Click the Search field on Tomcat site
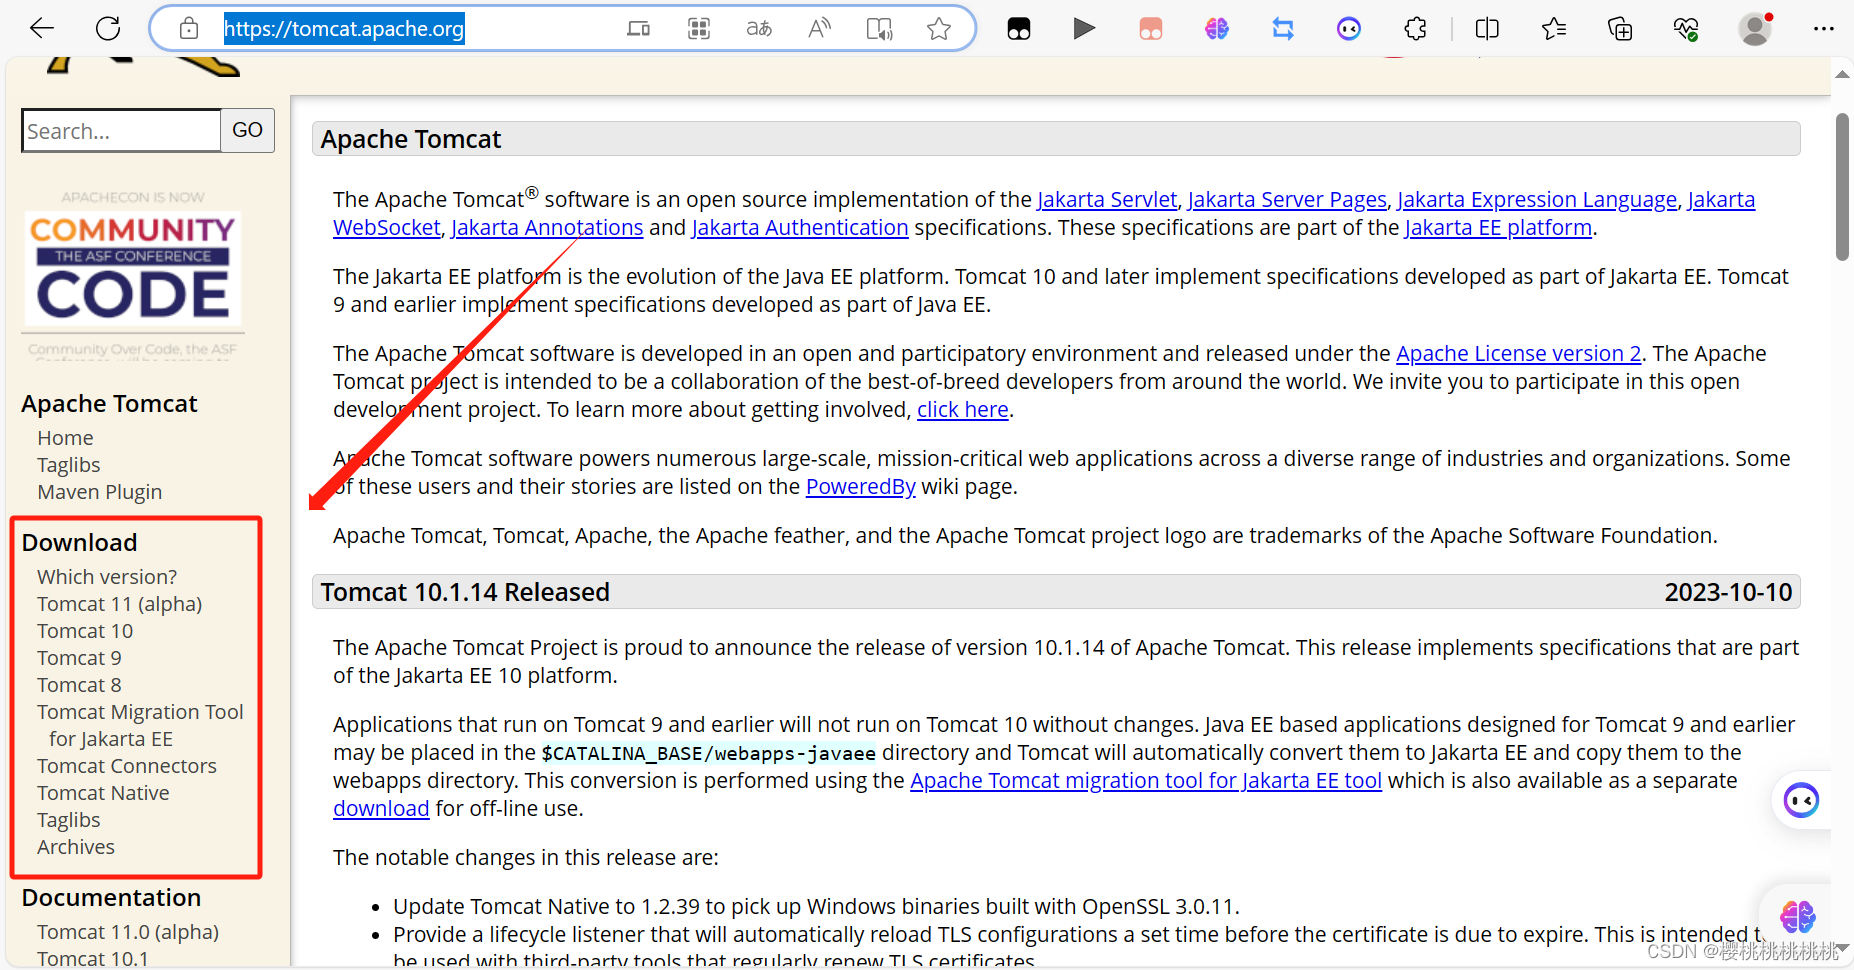This screenshot has width=1854, height=970. [x=121, y=131]
